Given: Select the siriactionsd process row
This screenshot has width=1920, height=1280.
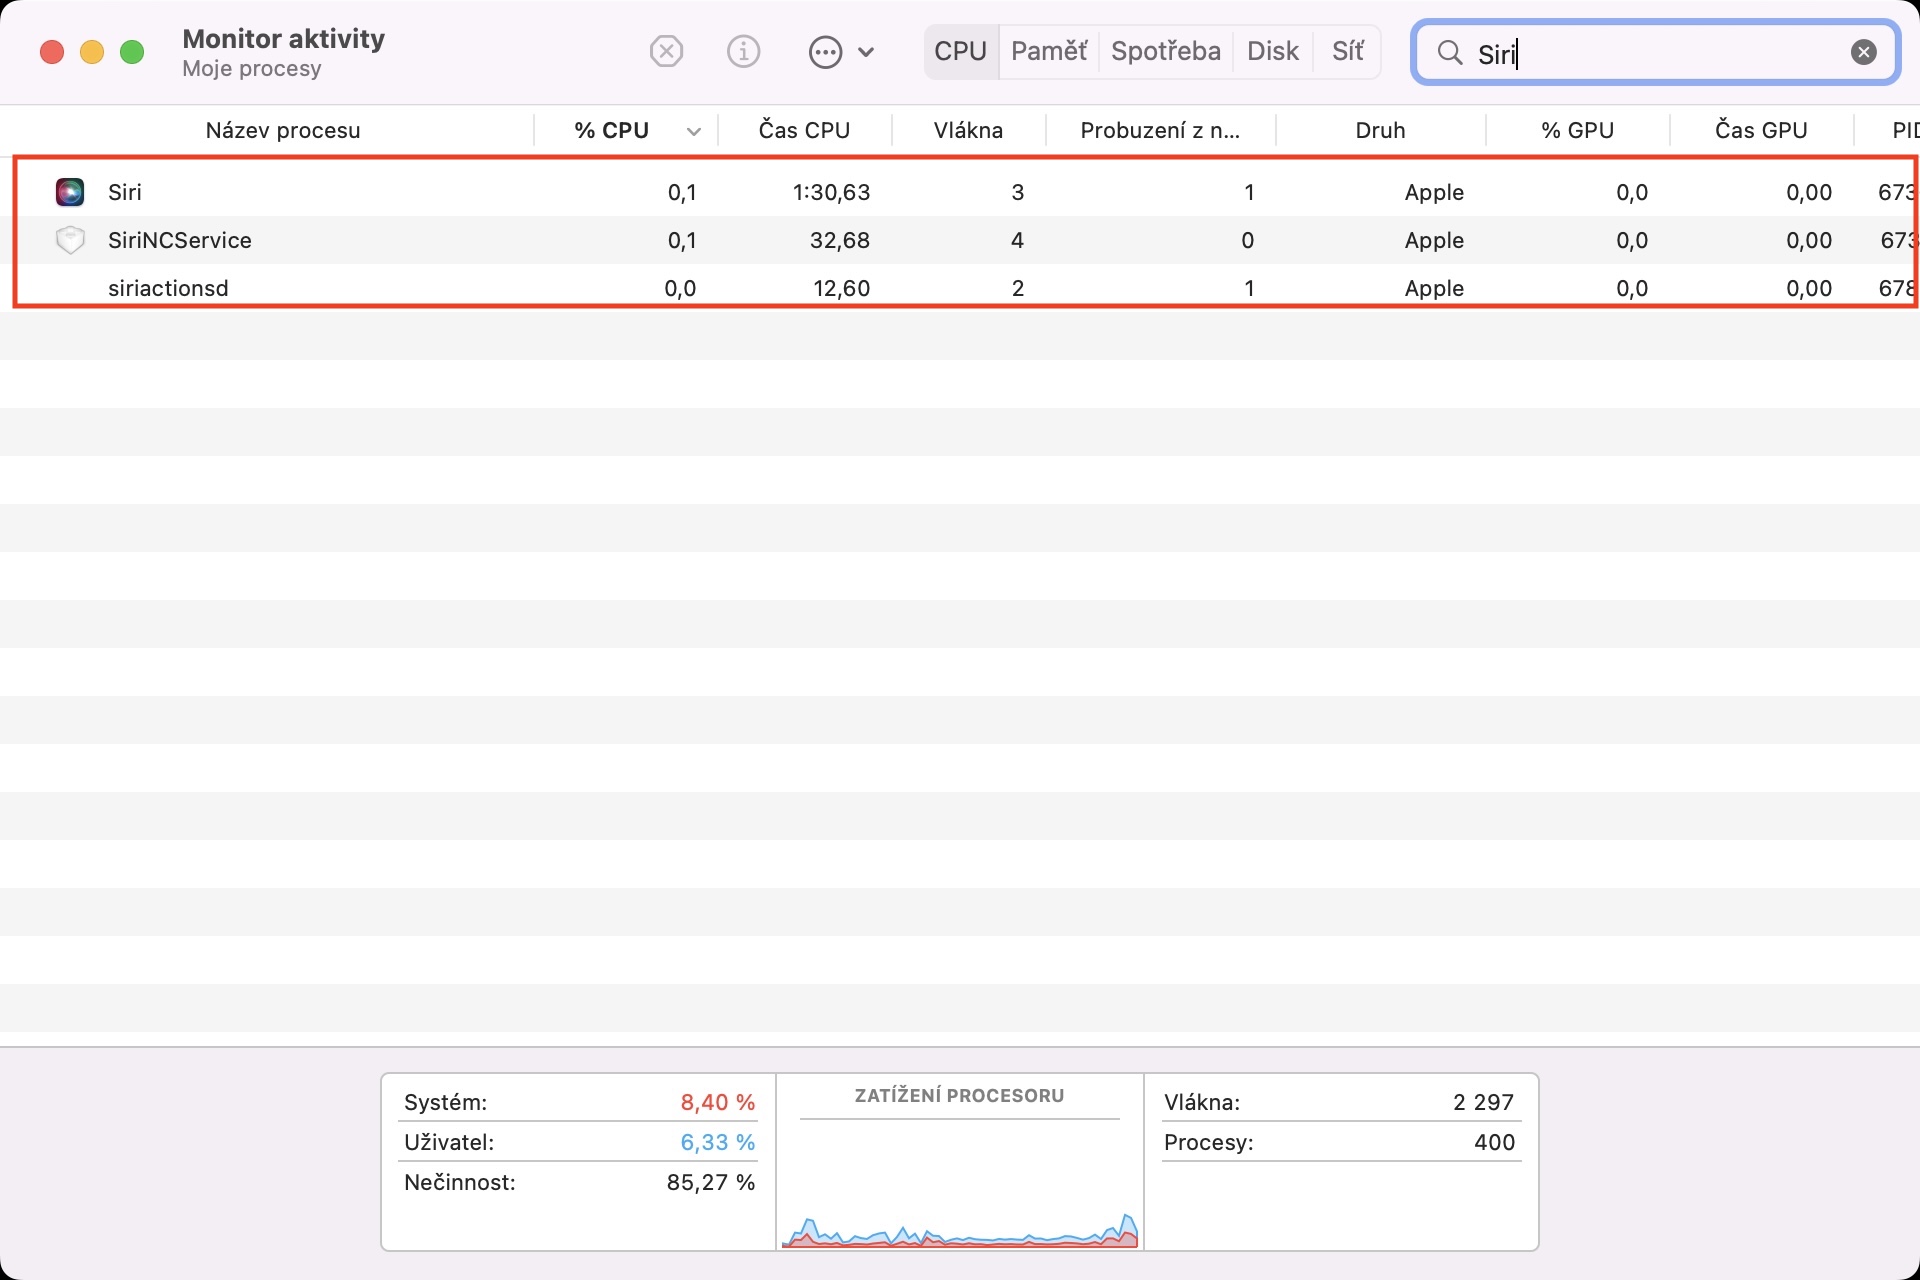Looking at the screenshot, I should click(168, 288).
